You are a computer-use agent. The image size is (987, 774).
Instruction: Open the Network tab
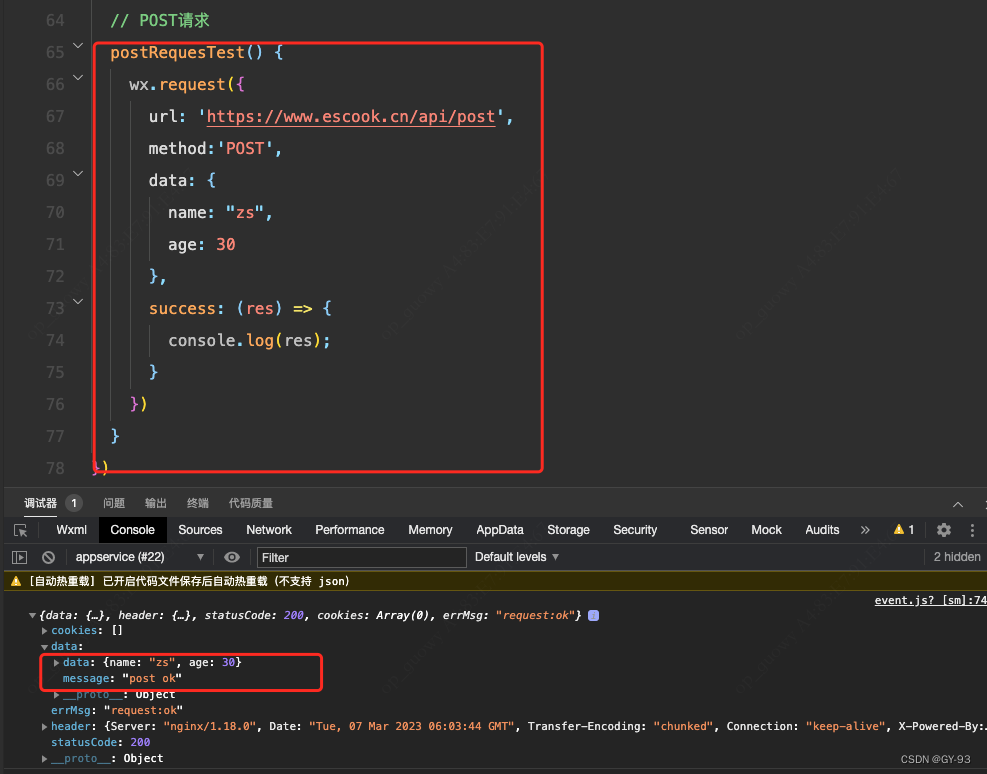[269, 530]
